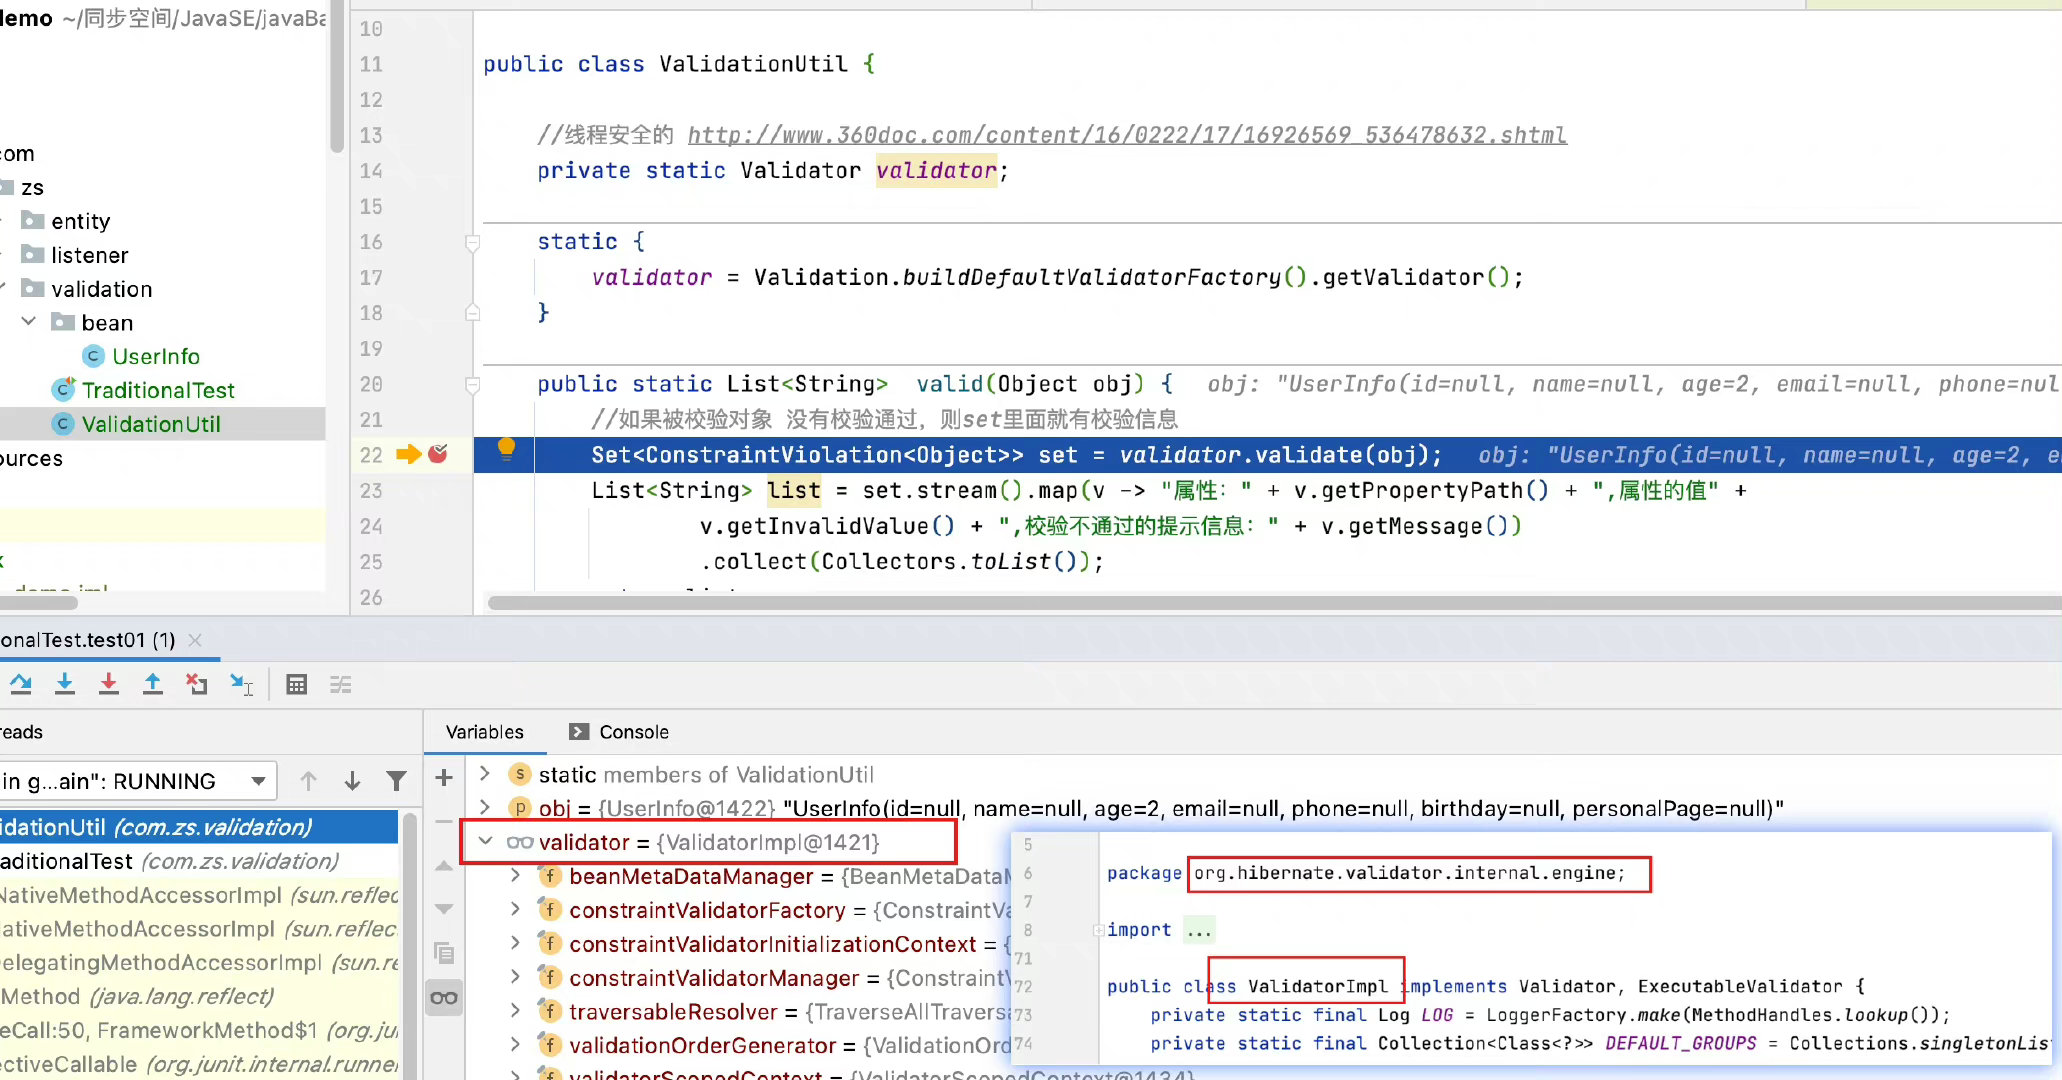Image resolution: width=2062 pixels, height=1080 pixels.
Task: Select the Method java.lang.reflect stack frame
Action: [x=199, y=997]
